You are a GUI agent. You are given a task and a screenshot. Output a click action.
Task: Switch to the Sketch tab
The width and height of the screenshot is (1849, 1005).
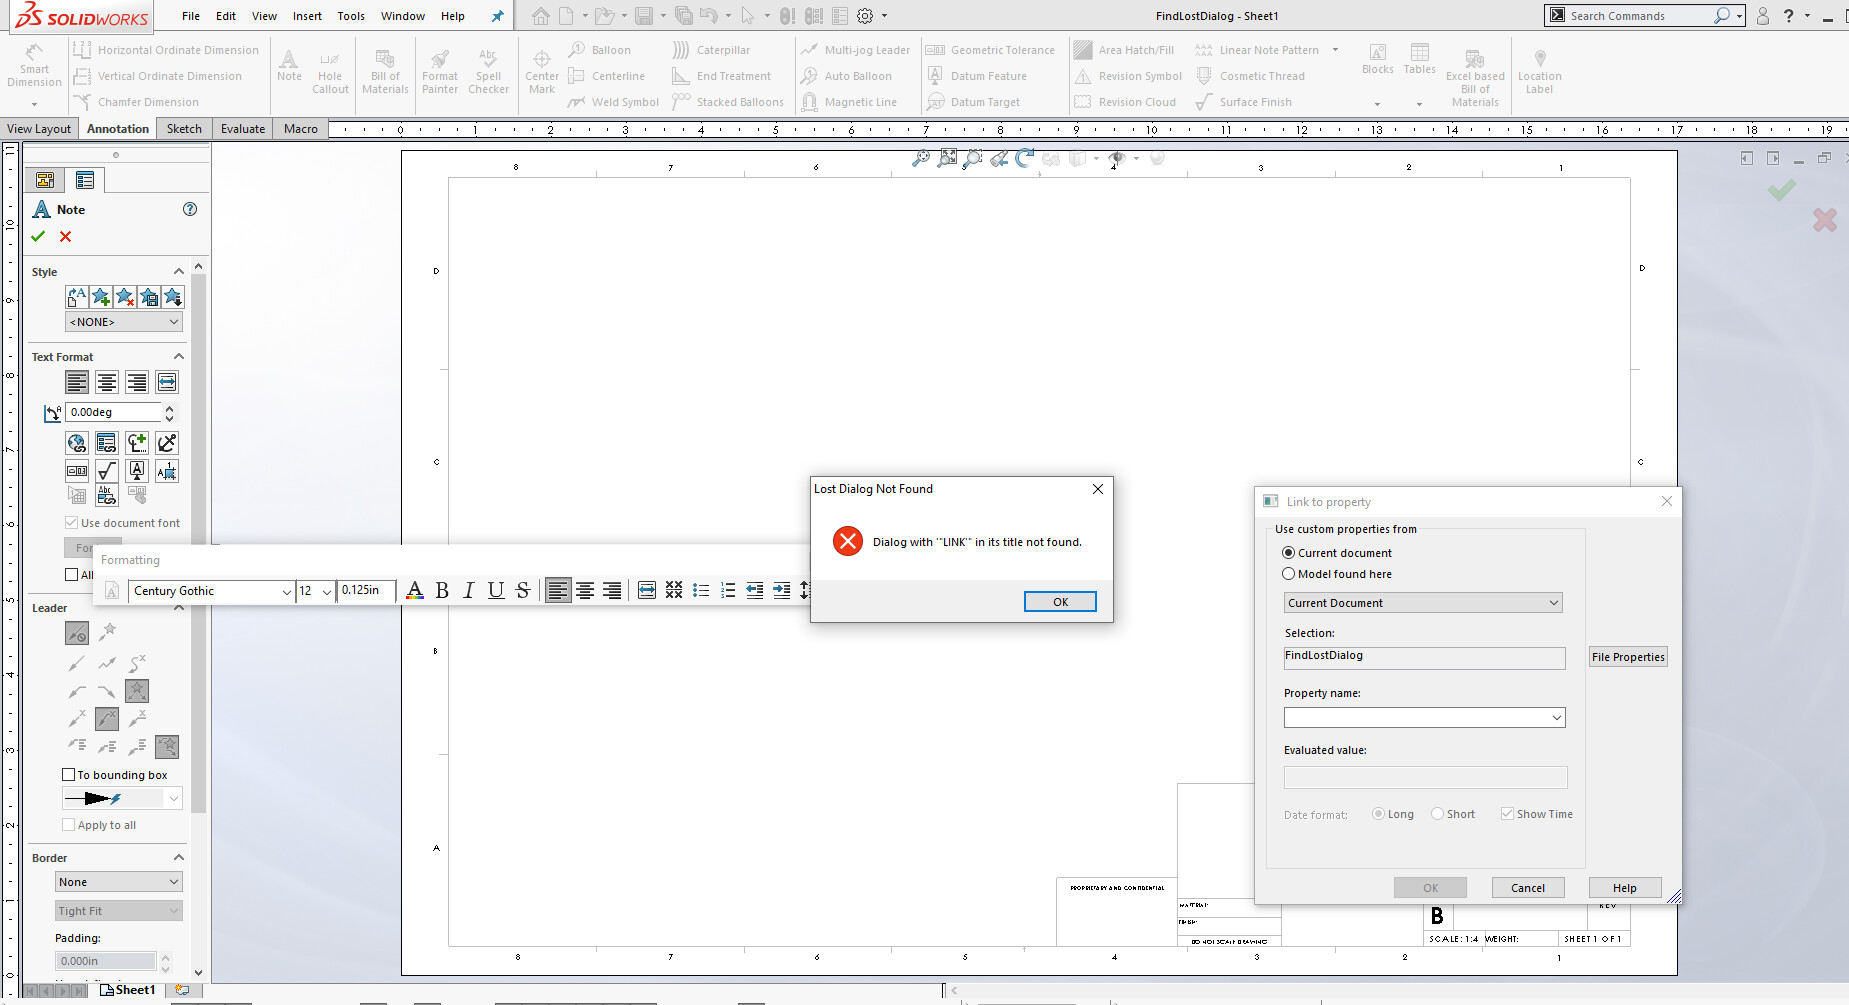click(x=184, y=129)
